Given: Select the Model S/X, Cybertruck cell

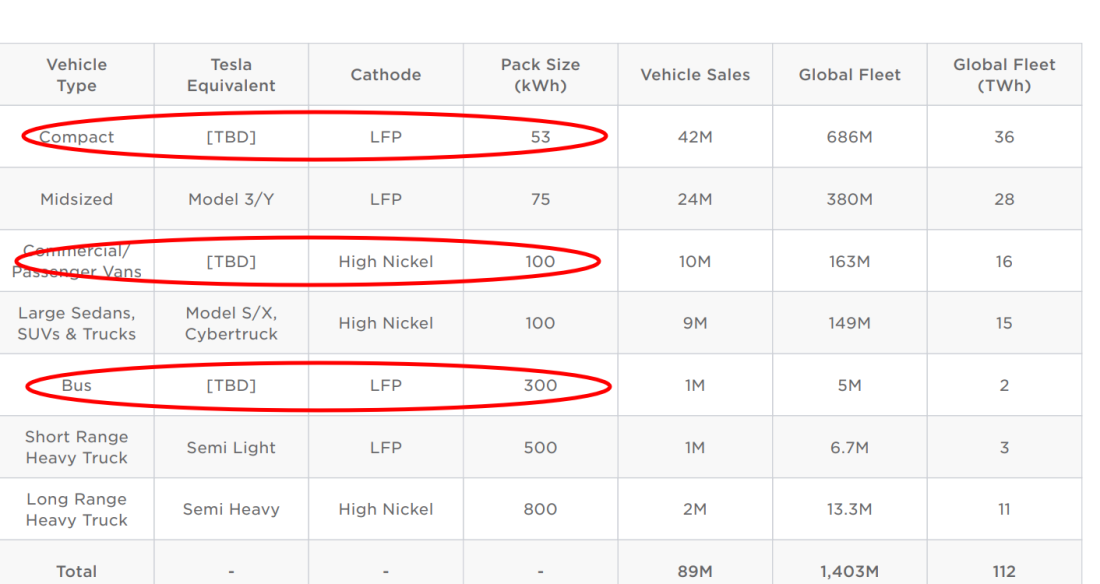Looking at the screenshot, I should click(231, 324).
